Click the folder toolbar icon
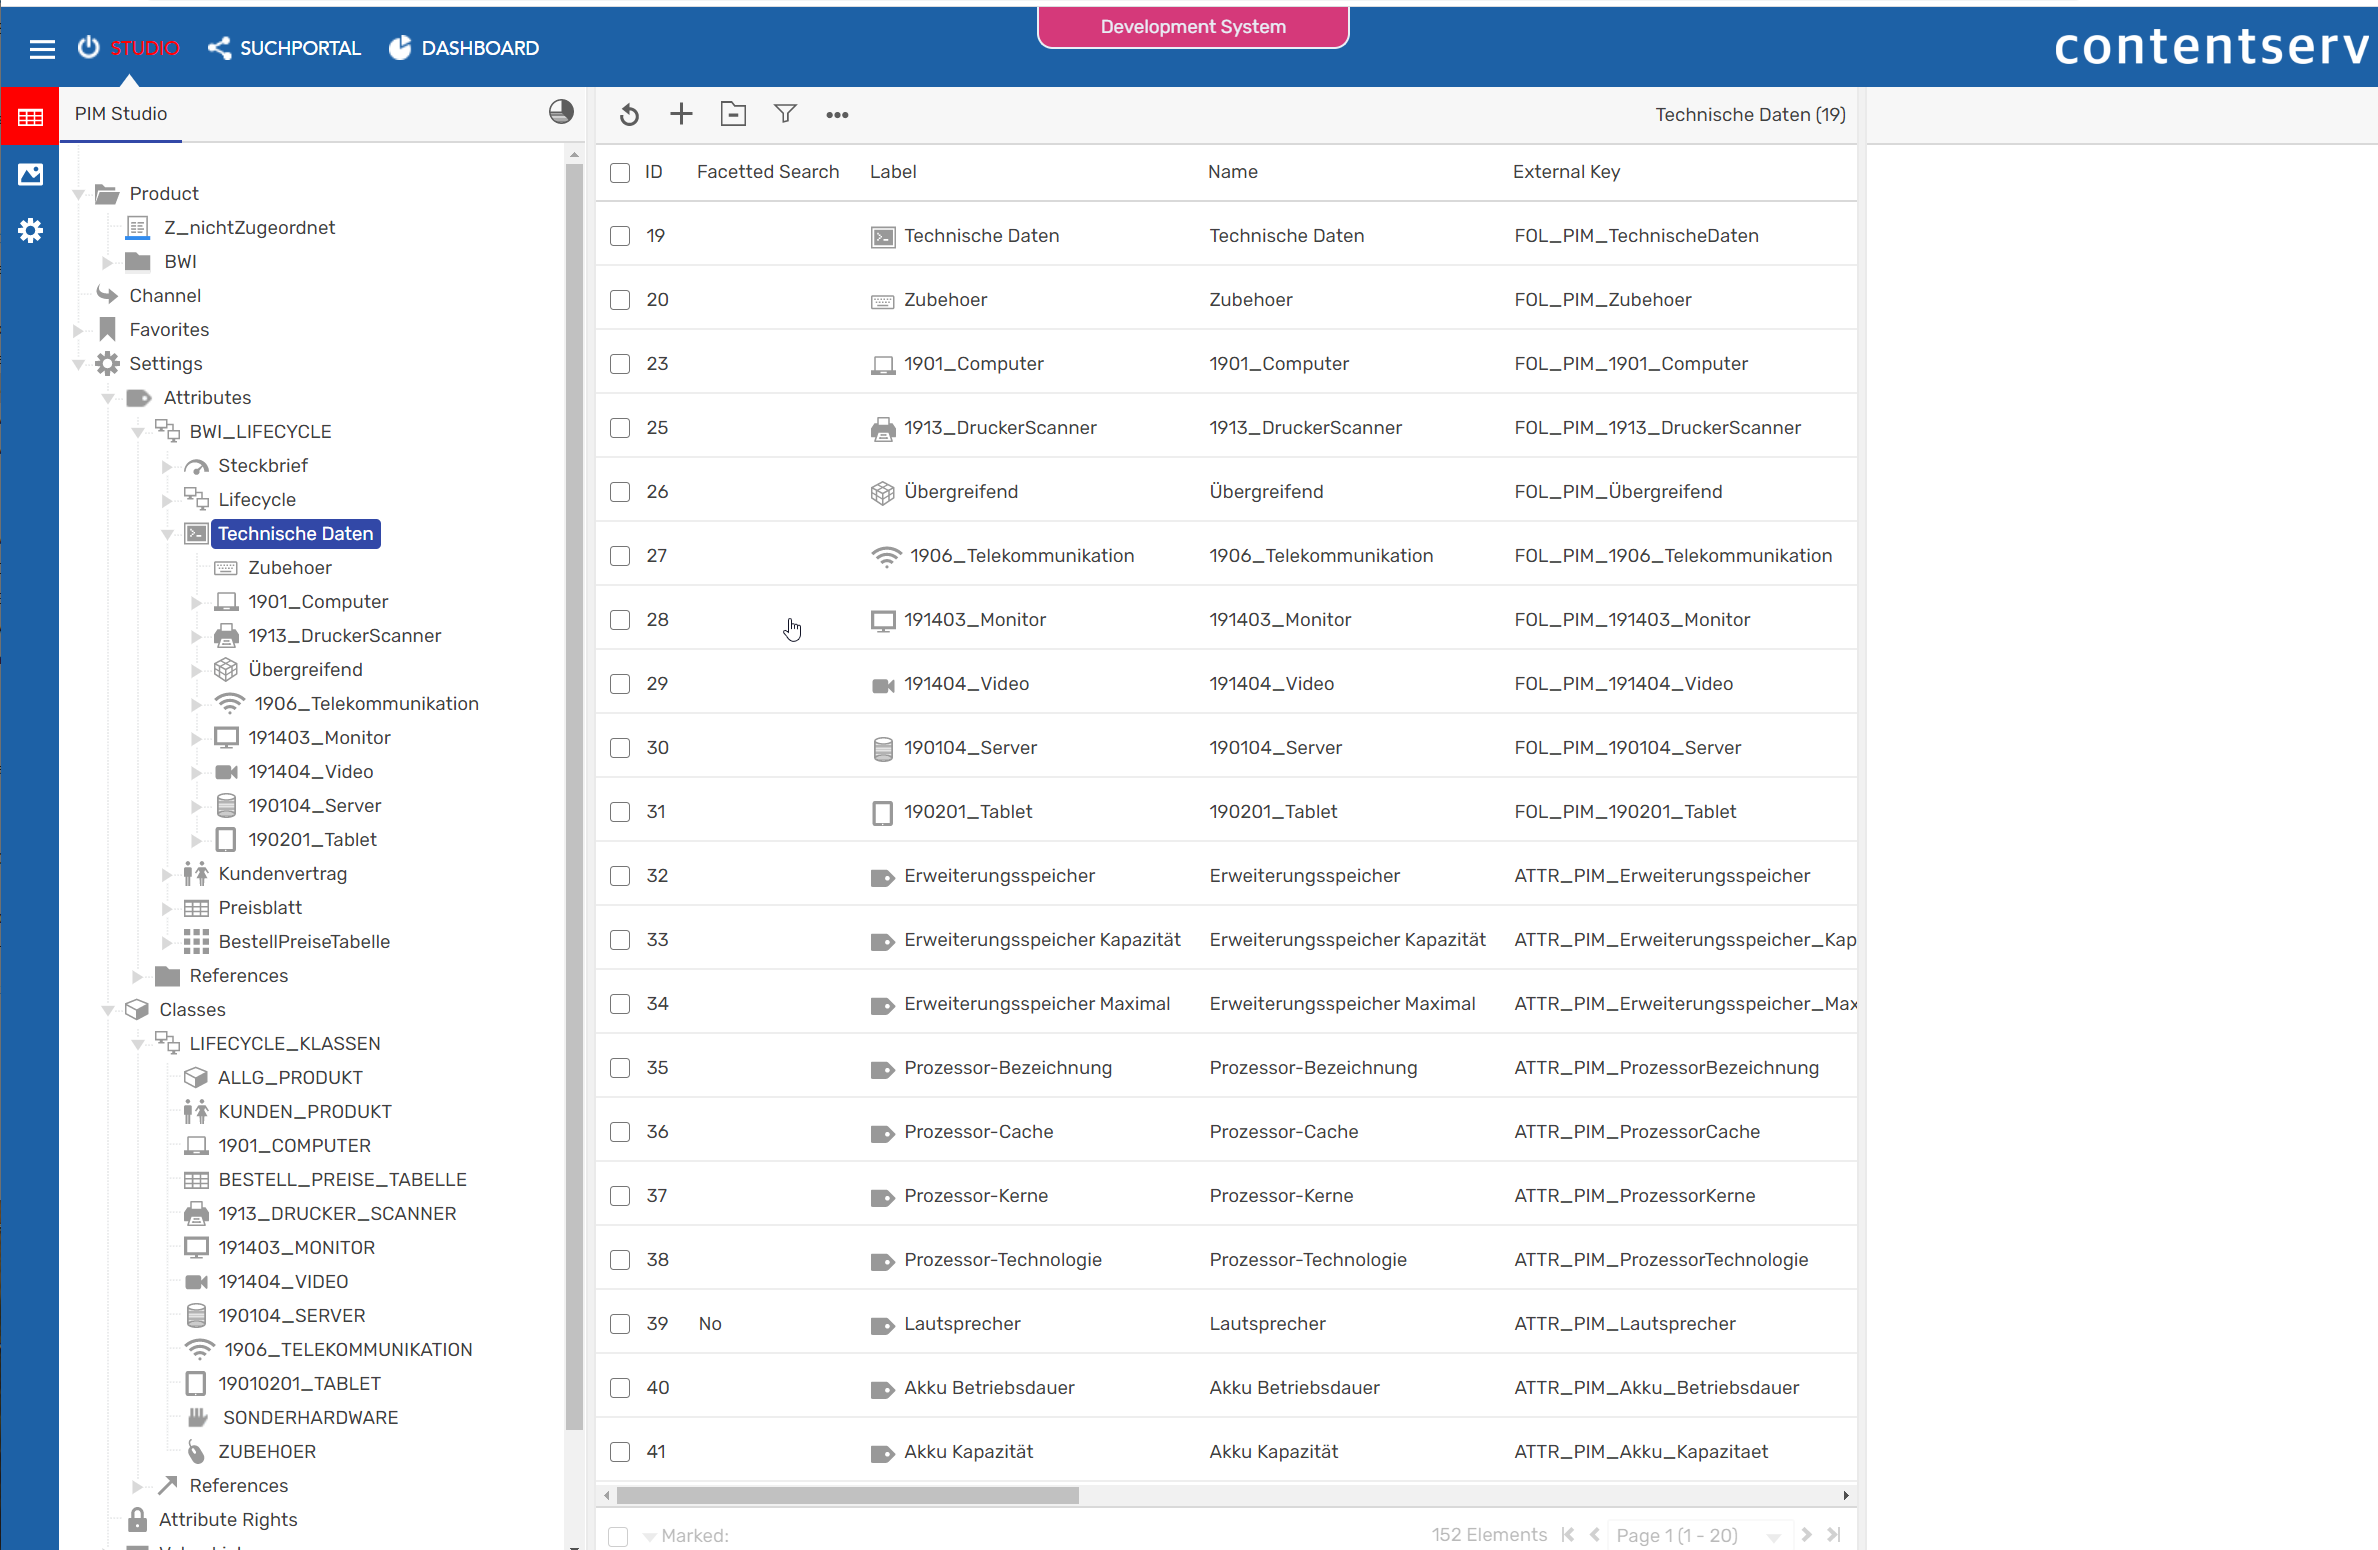2378x1550 pixels. click(x=733, y=114)
